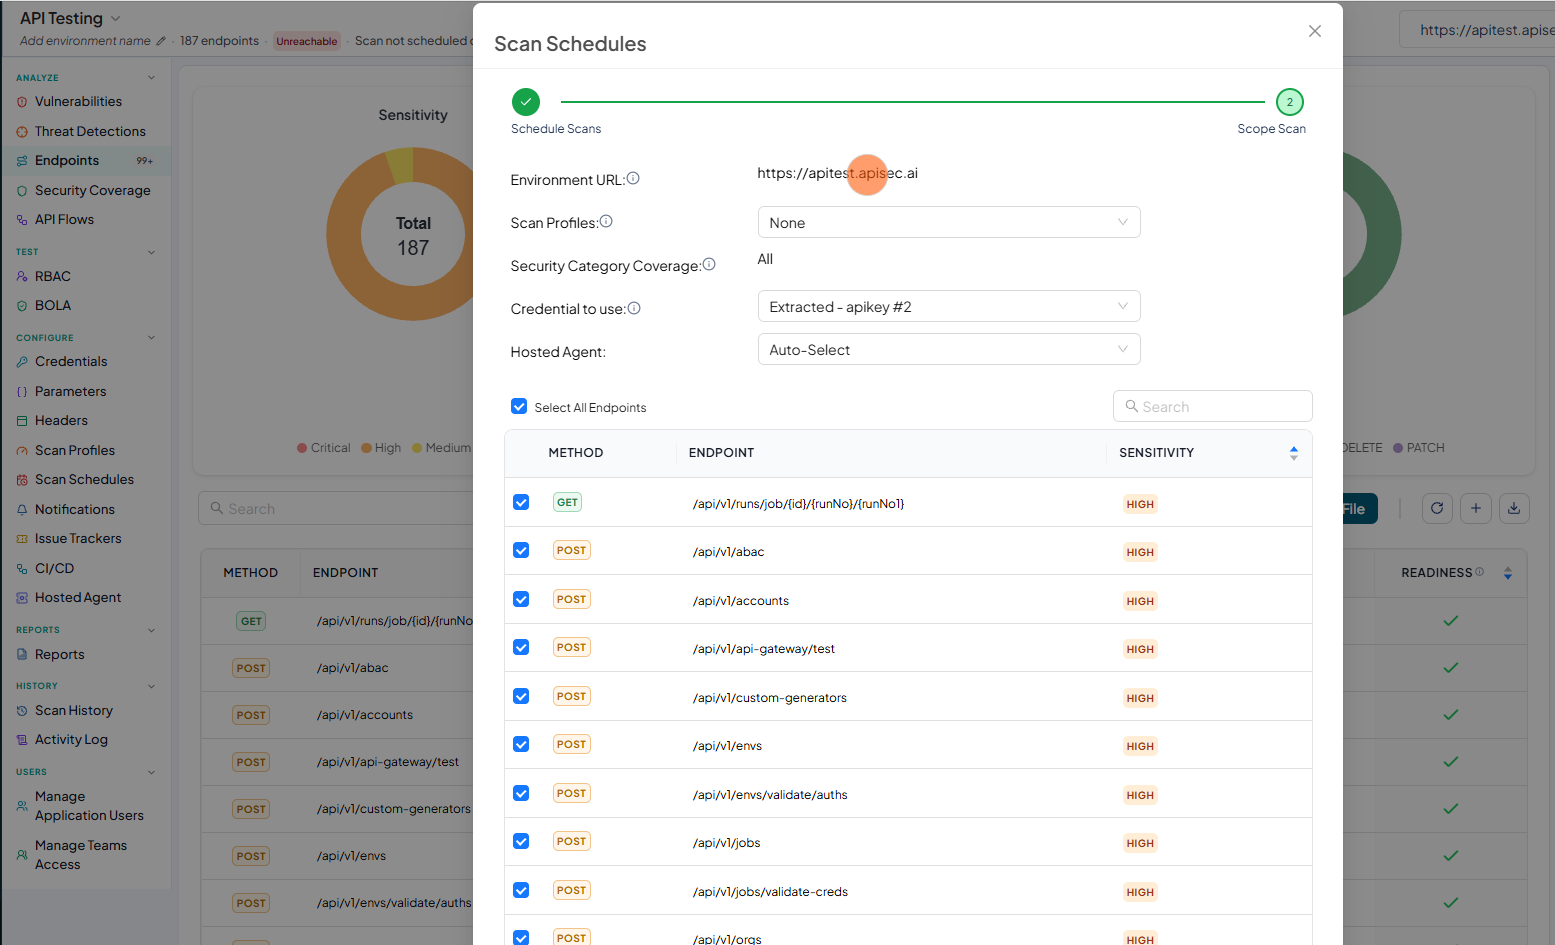Image resolution: width=1555 pixels, height=945 pixels.
Task: Open Activity Log in sidebar
Action: click(x=71, y=739)
